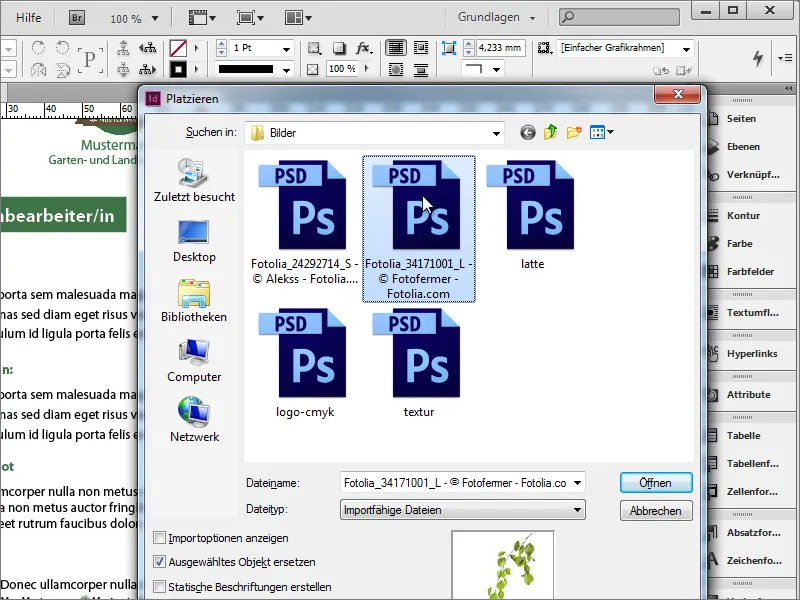Click the drop shadow icon

(339, 48)
